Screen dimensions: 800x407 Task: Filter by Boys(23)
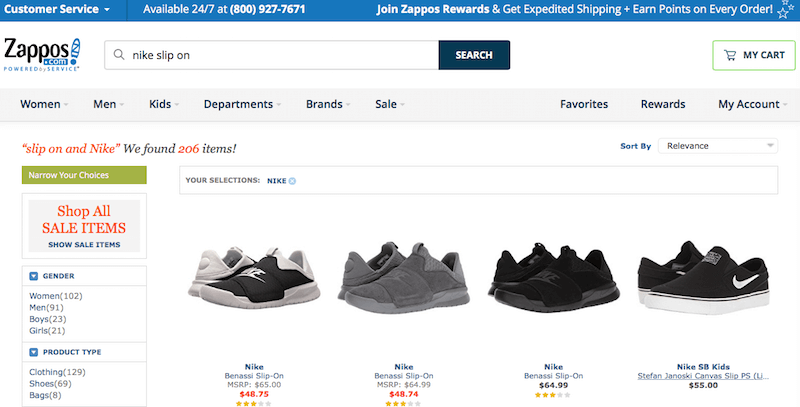(47, 319)
